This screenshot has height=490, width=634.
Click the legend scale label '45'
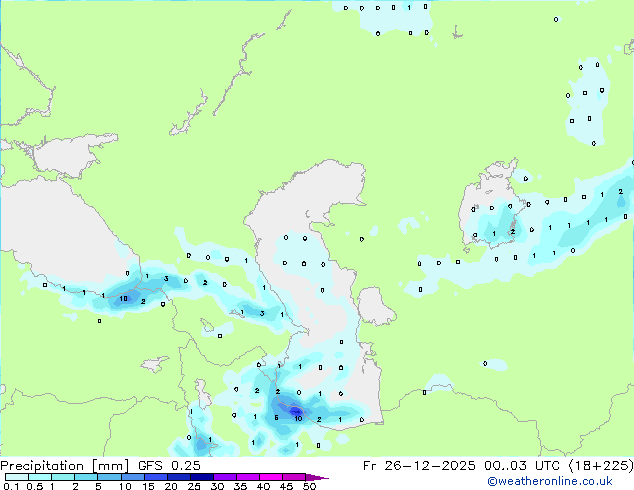click(x=286, y=486)
